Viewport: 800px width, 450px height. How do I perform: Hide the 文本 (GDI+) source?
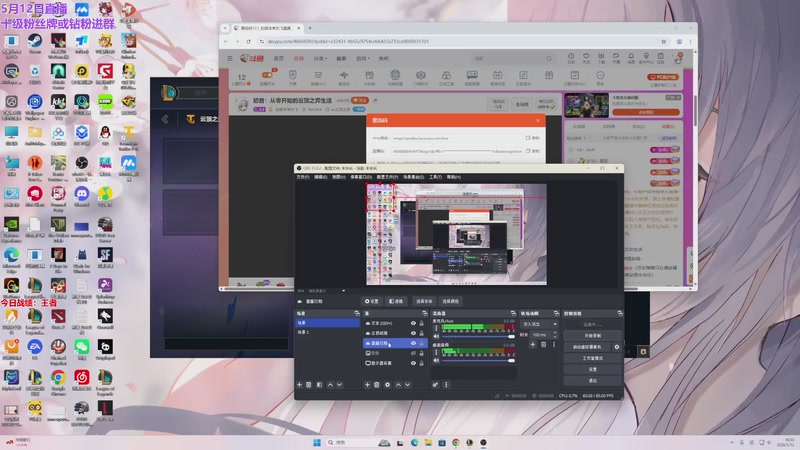point(413,323)
